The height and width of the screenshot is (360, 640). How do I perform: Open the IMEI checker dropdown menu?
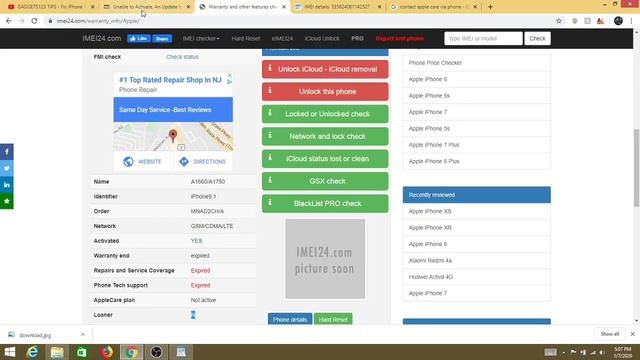point(201,38)
